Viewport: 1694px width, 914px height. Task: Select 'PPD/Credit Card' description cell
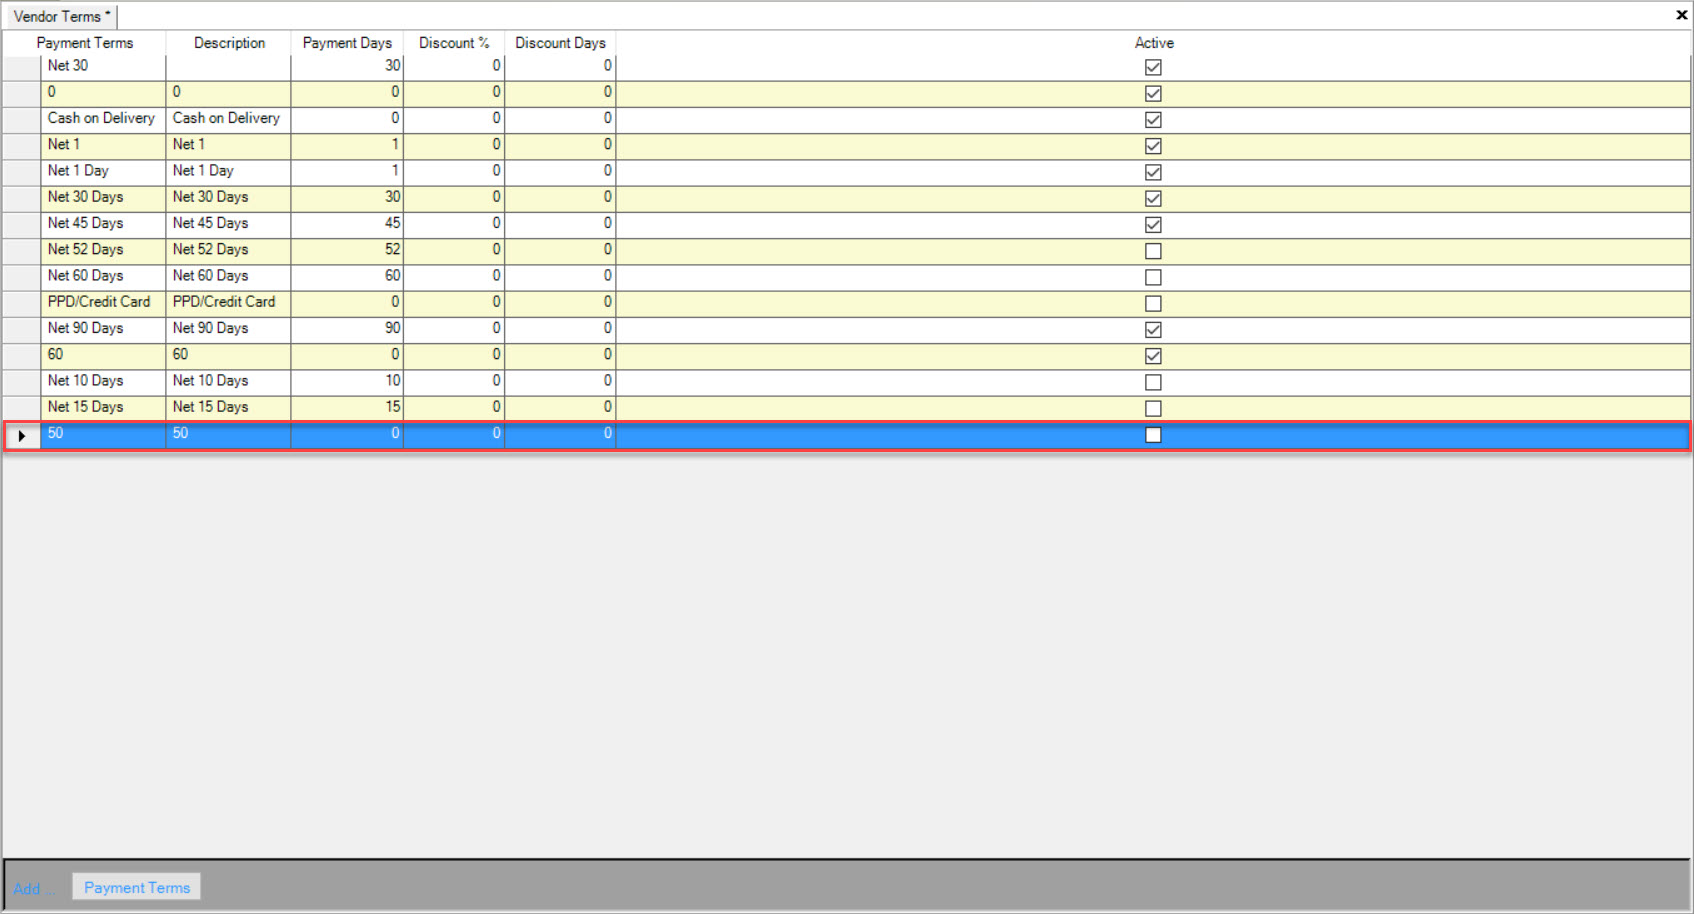click(229, 303)
